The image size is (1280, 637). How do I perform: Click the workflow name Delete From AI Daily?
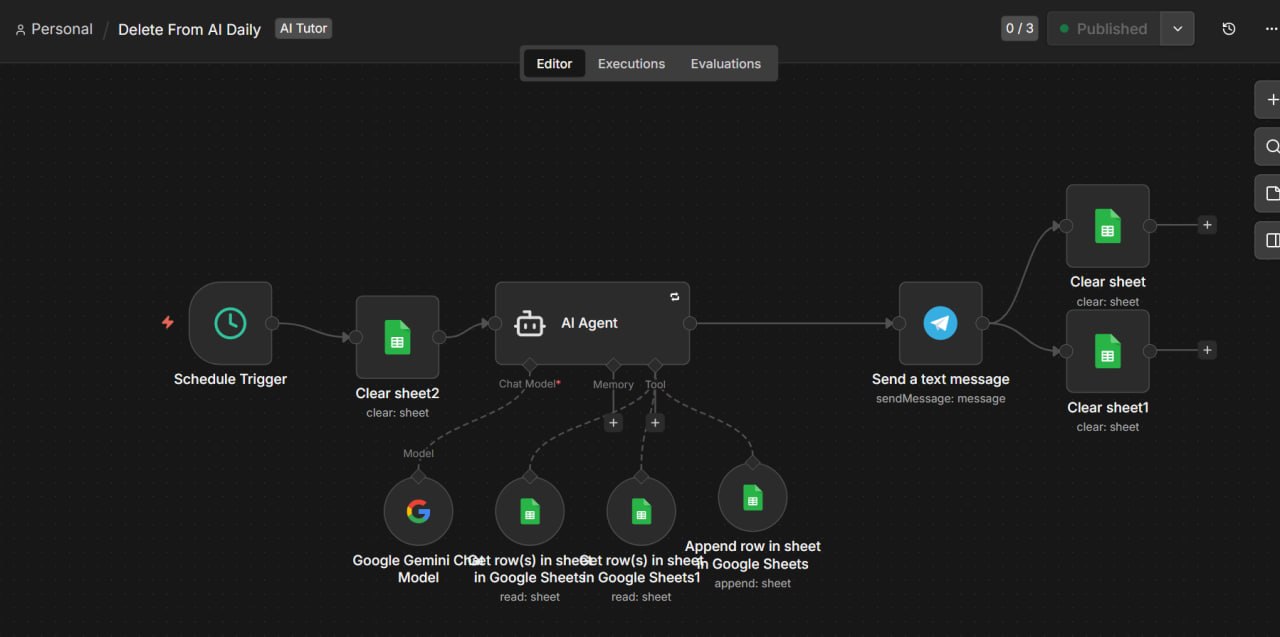pyautogui.click(x=189, y=29)
